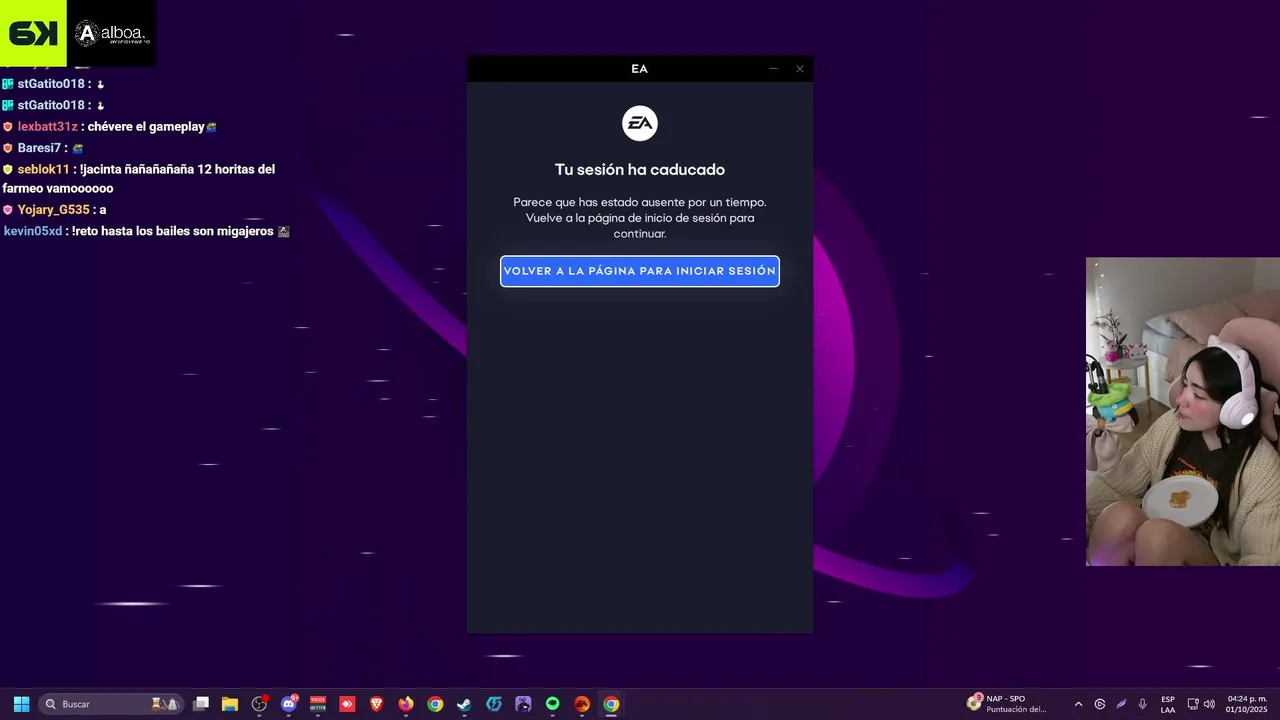Open the Windows Start menu
Viewport: 1280px width, 720px height.
click(21, 704)
